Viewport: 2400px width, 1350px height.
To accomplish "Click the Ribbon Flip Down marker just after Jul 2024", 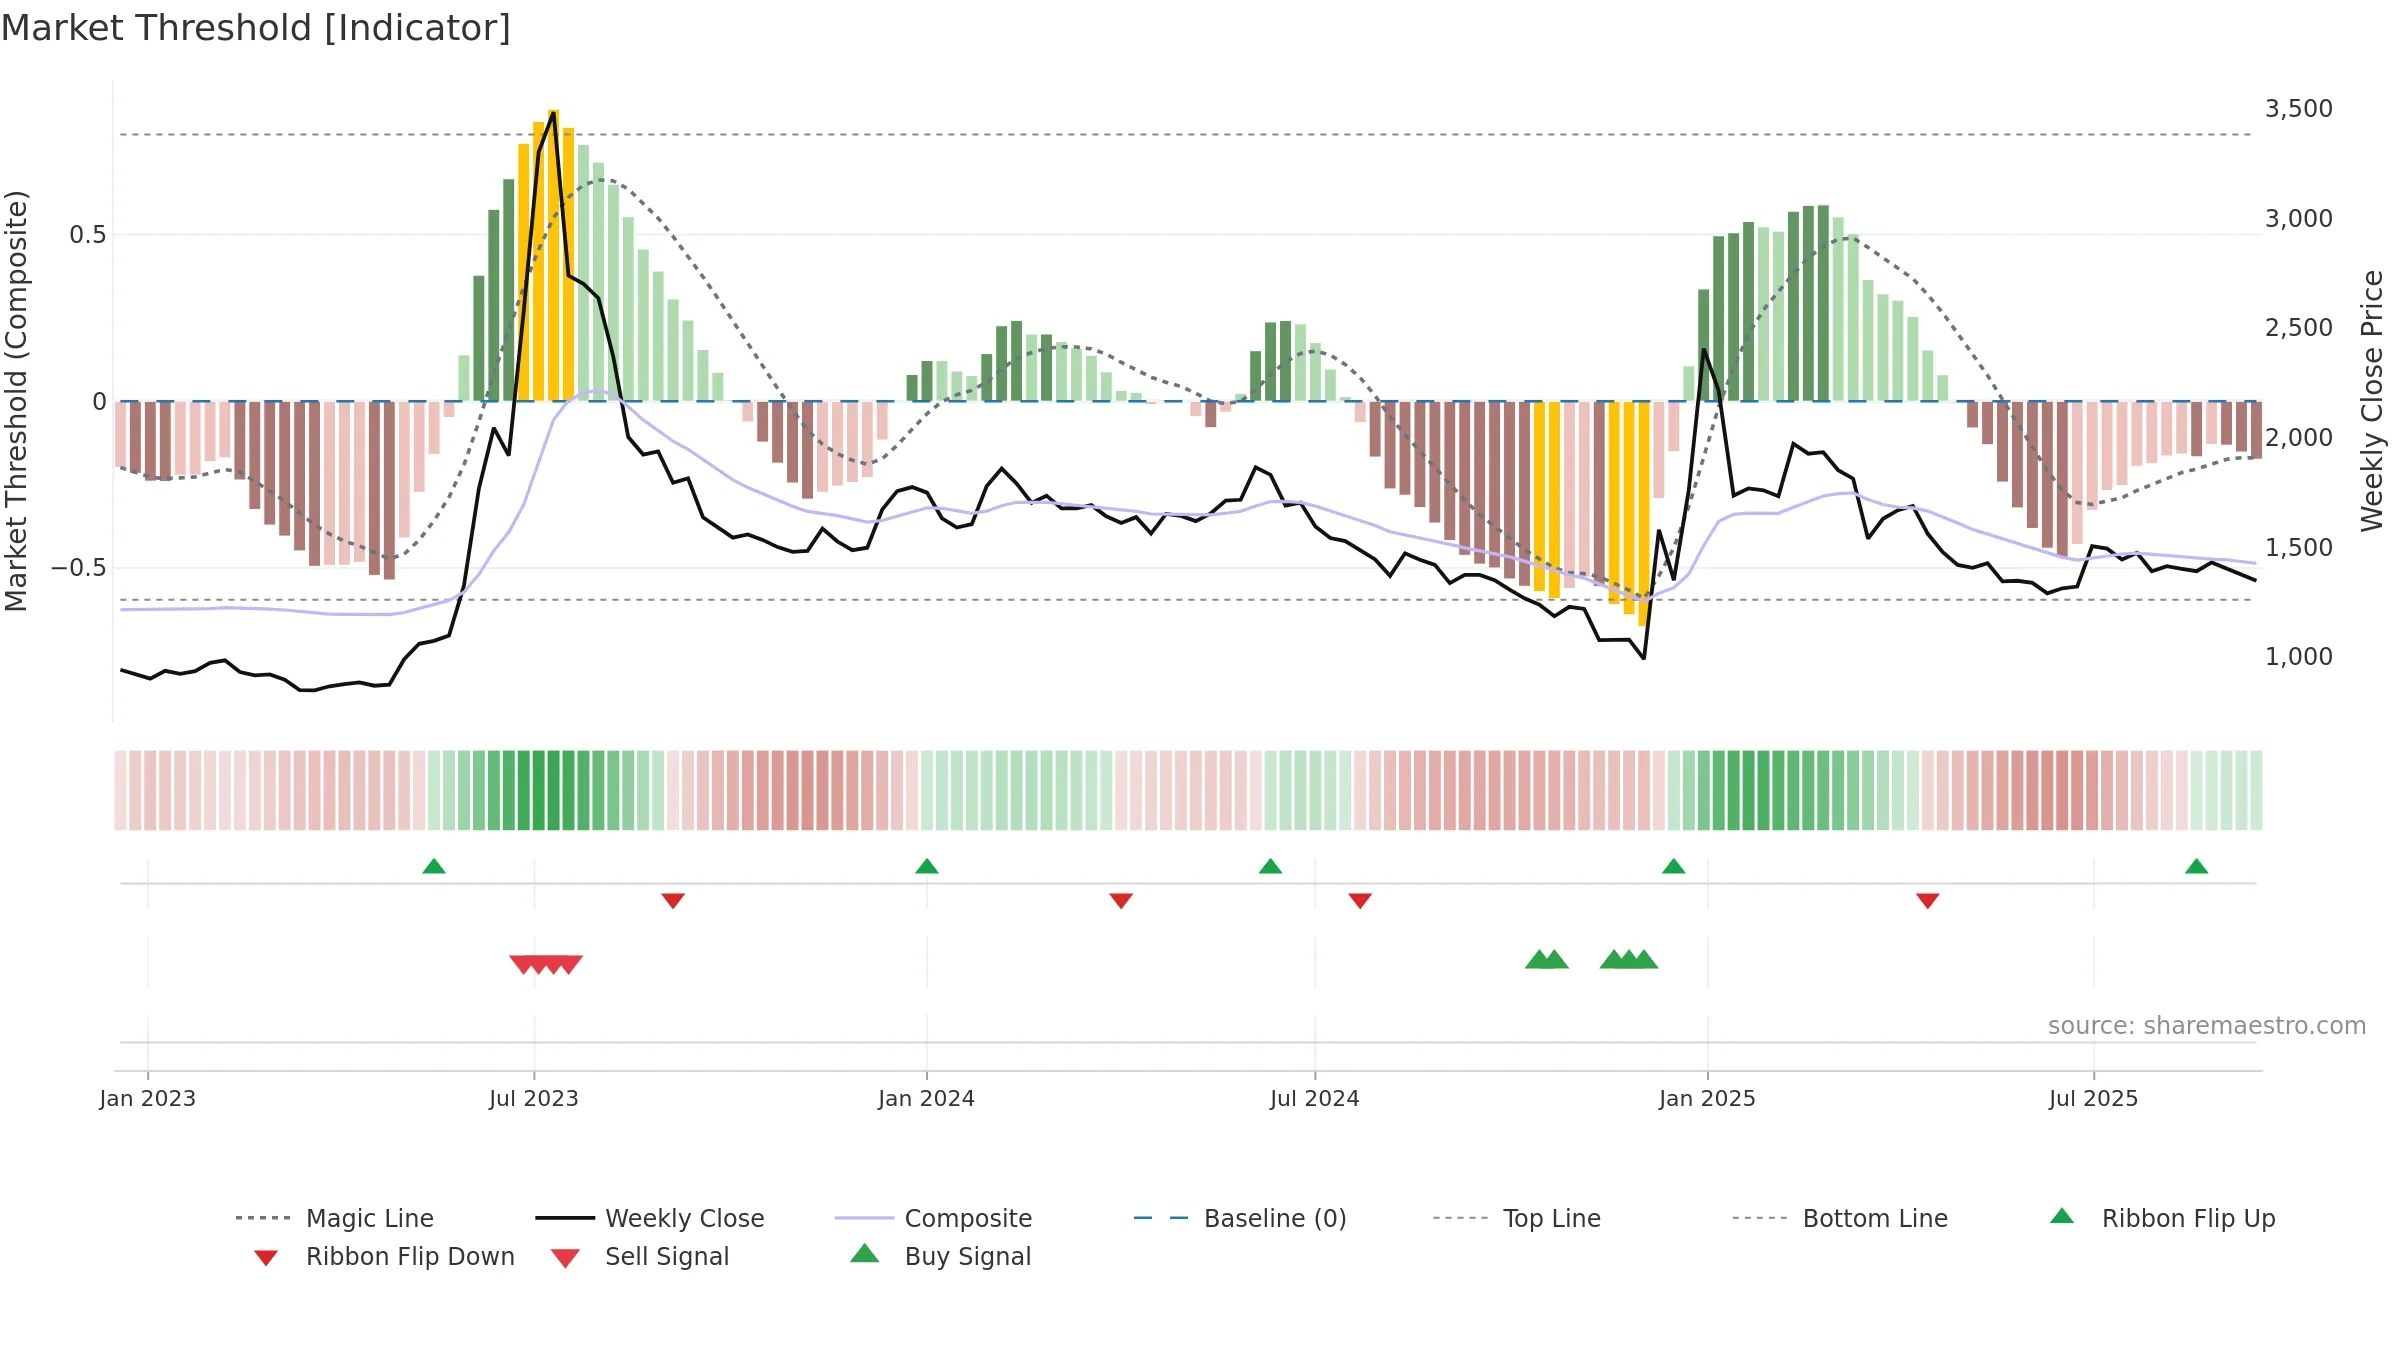I will [1360, 901].
